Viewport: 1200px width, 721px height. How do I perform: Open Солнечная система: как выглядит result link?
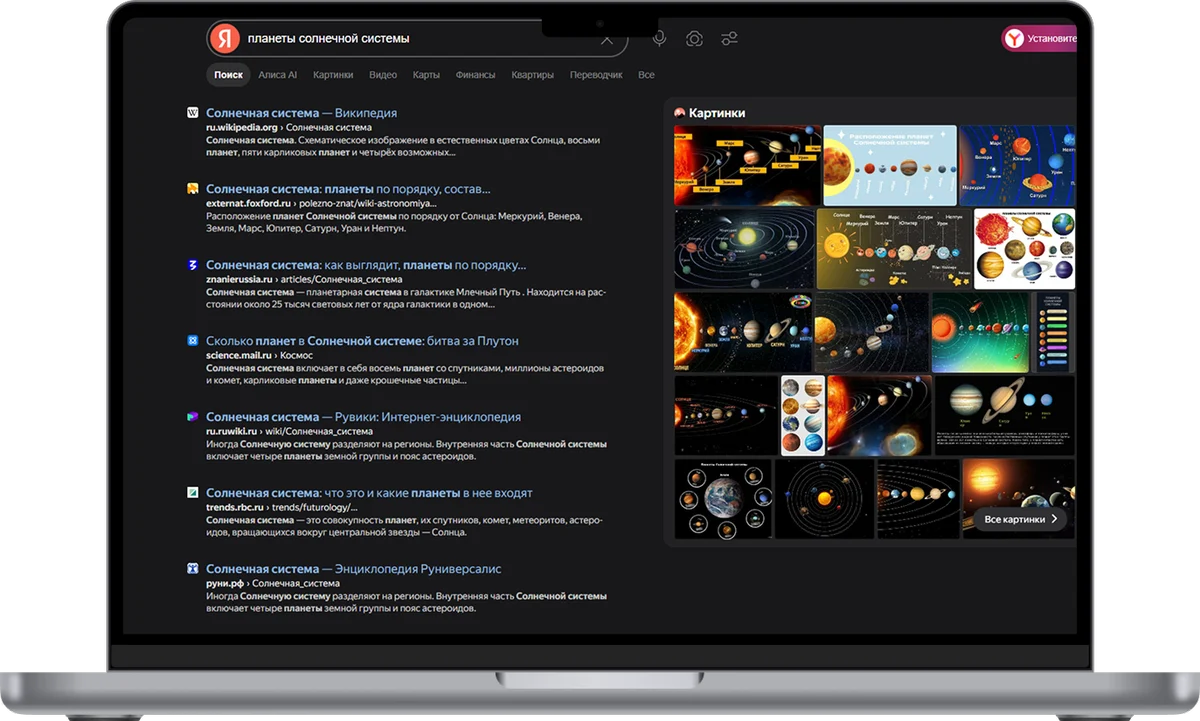pos(366,265)
